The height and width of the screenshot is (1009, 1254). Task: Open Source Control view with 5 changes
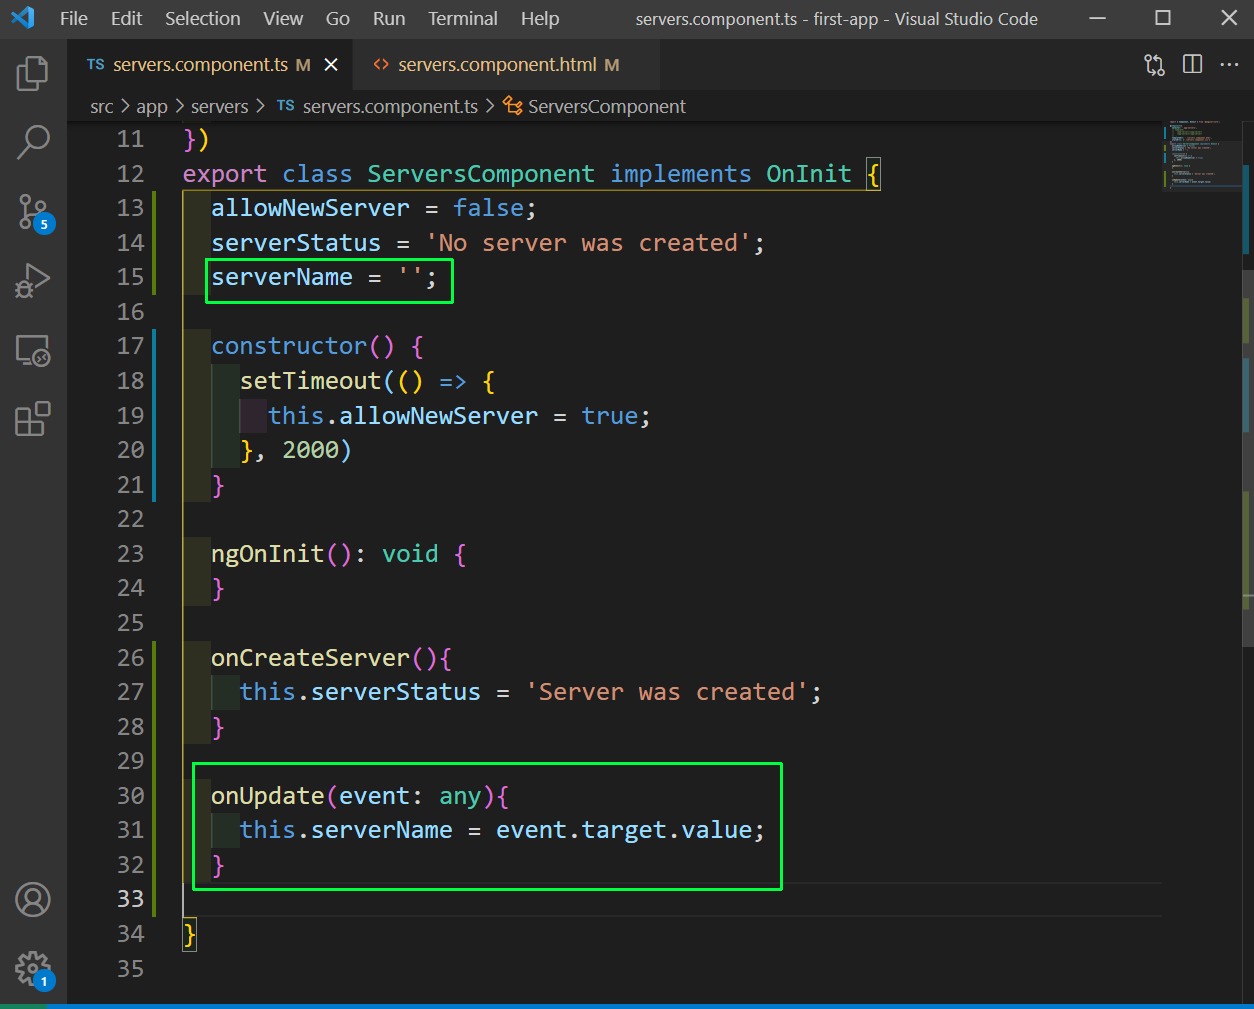pyautogui.click(x=33, y=212)
